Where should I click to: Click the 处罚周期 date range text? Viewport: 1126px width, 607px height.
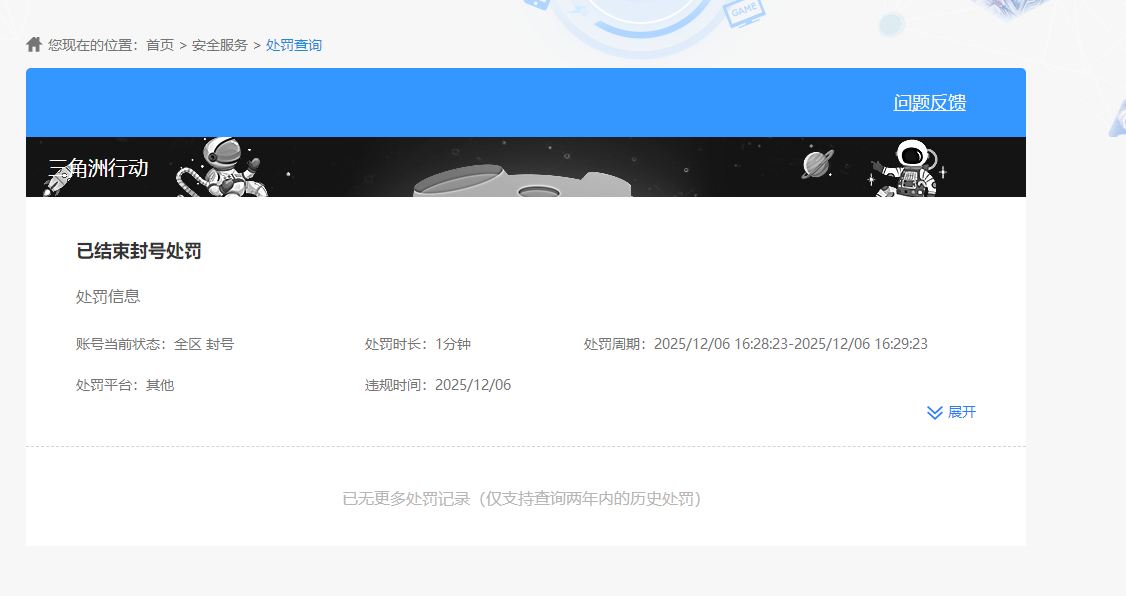[x=755, y=344]
